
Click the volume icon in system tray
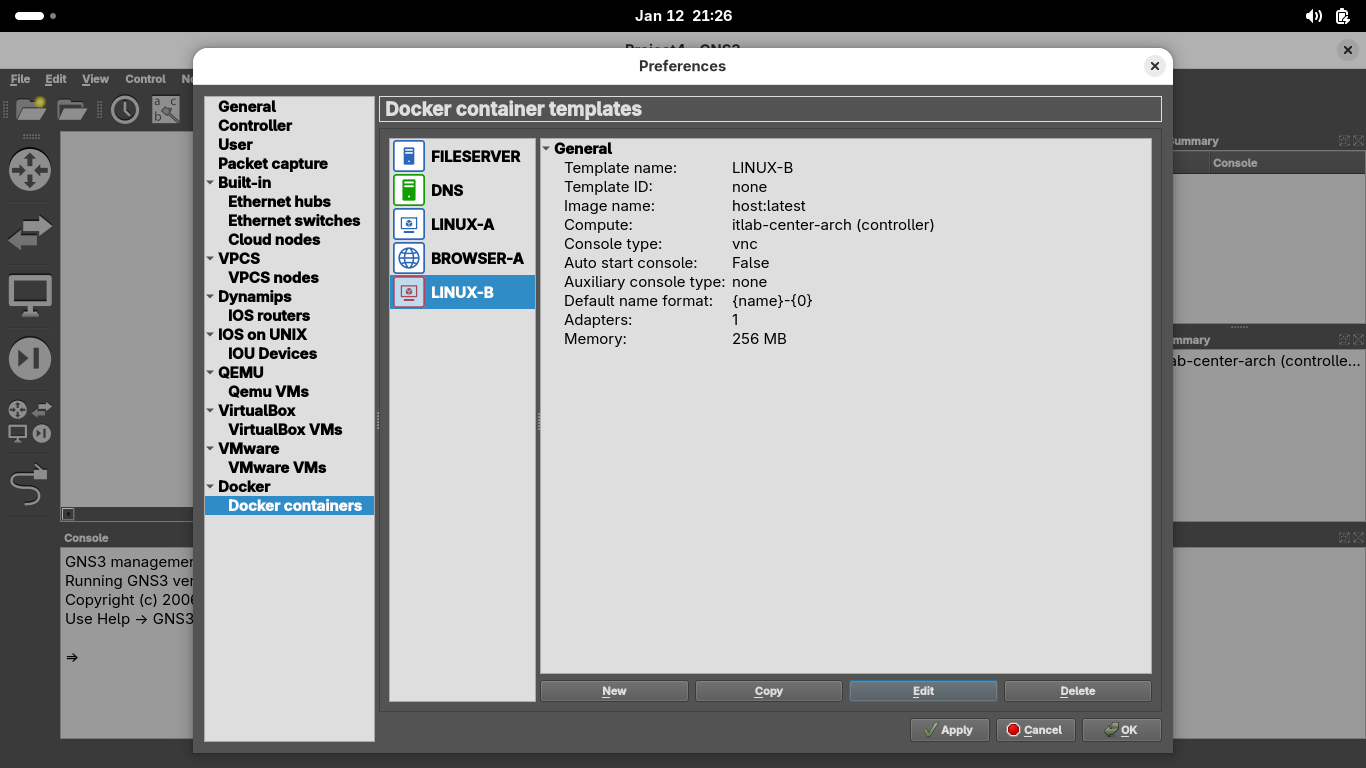pos(1314,16)
